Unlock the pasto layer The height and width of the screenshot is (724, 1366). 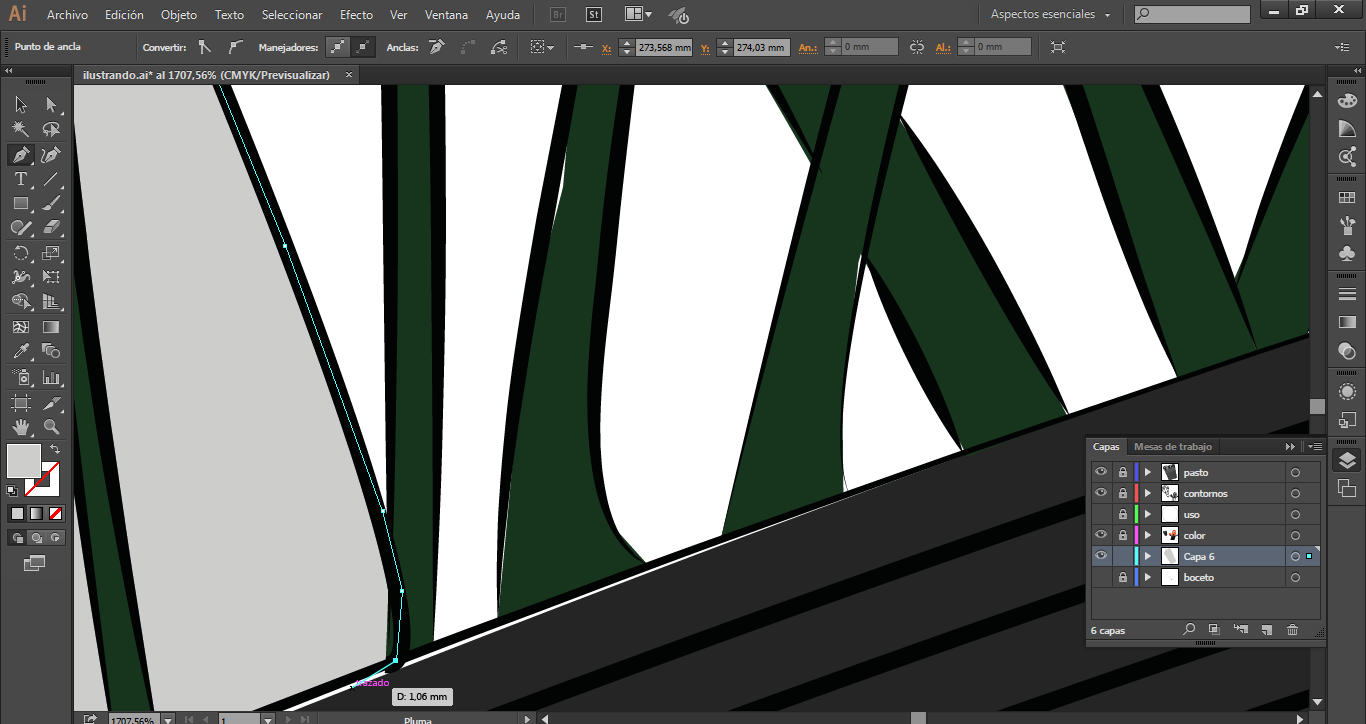1123,472
